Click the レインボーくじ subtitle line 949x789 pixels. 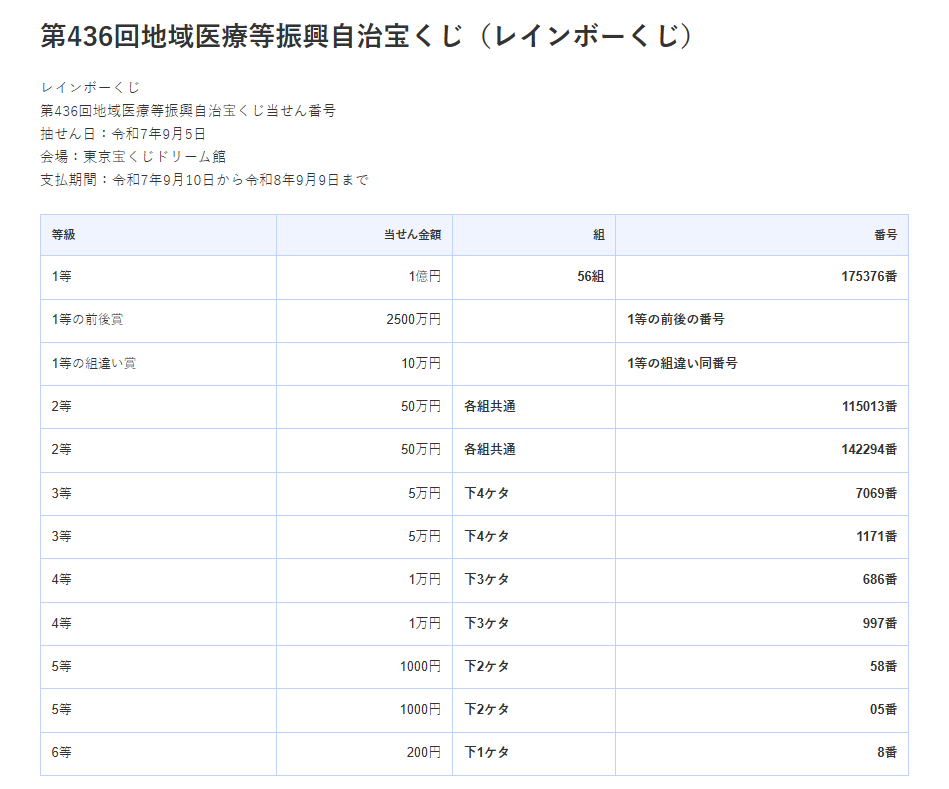tap(90, 88)
